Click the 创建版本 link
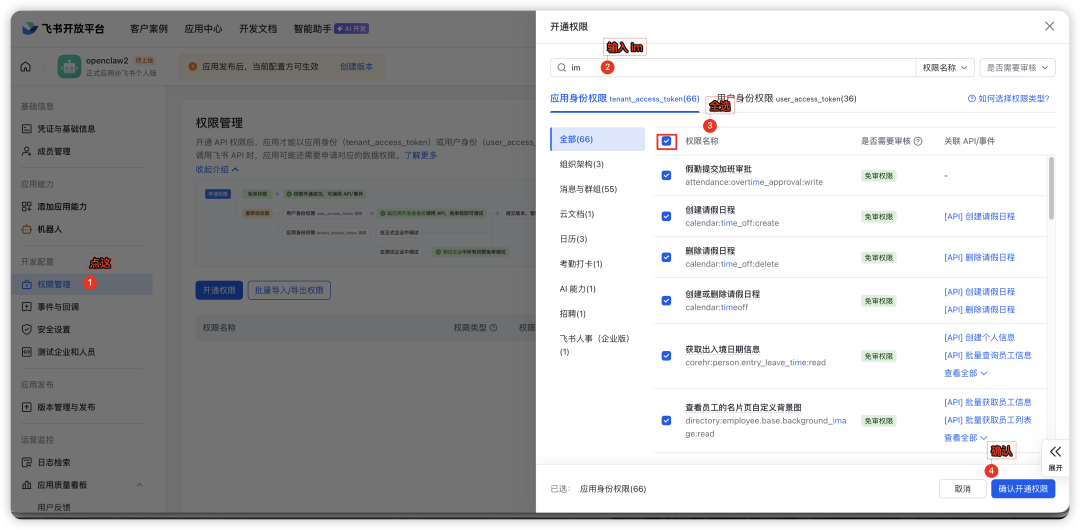This screenshot has height=530, width=1080. pos(357,67)
